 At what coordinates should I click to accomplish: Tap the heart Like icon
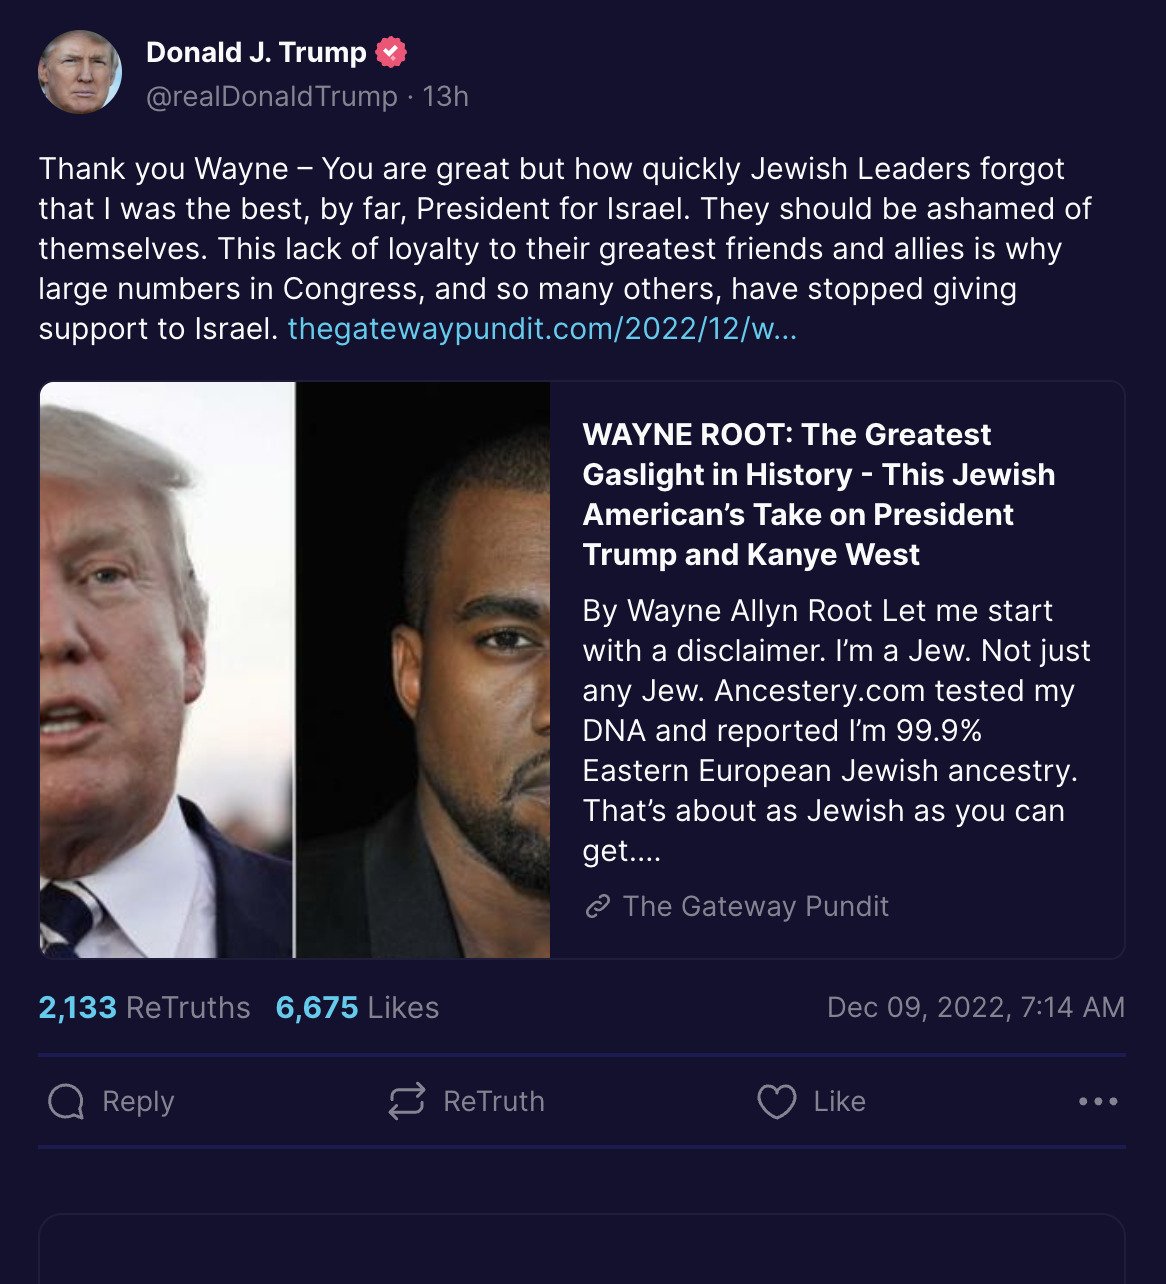tap(777, 1101)
